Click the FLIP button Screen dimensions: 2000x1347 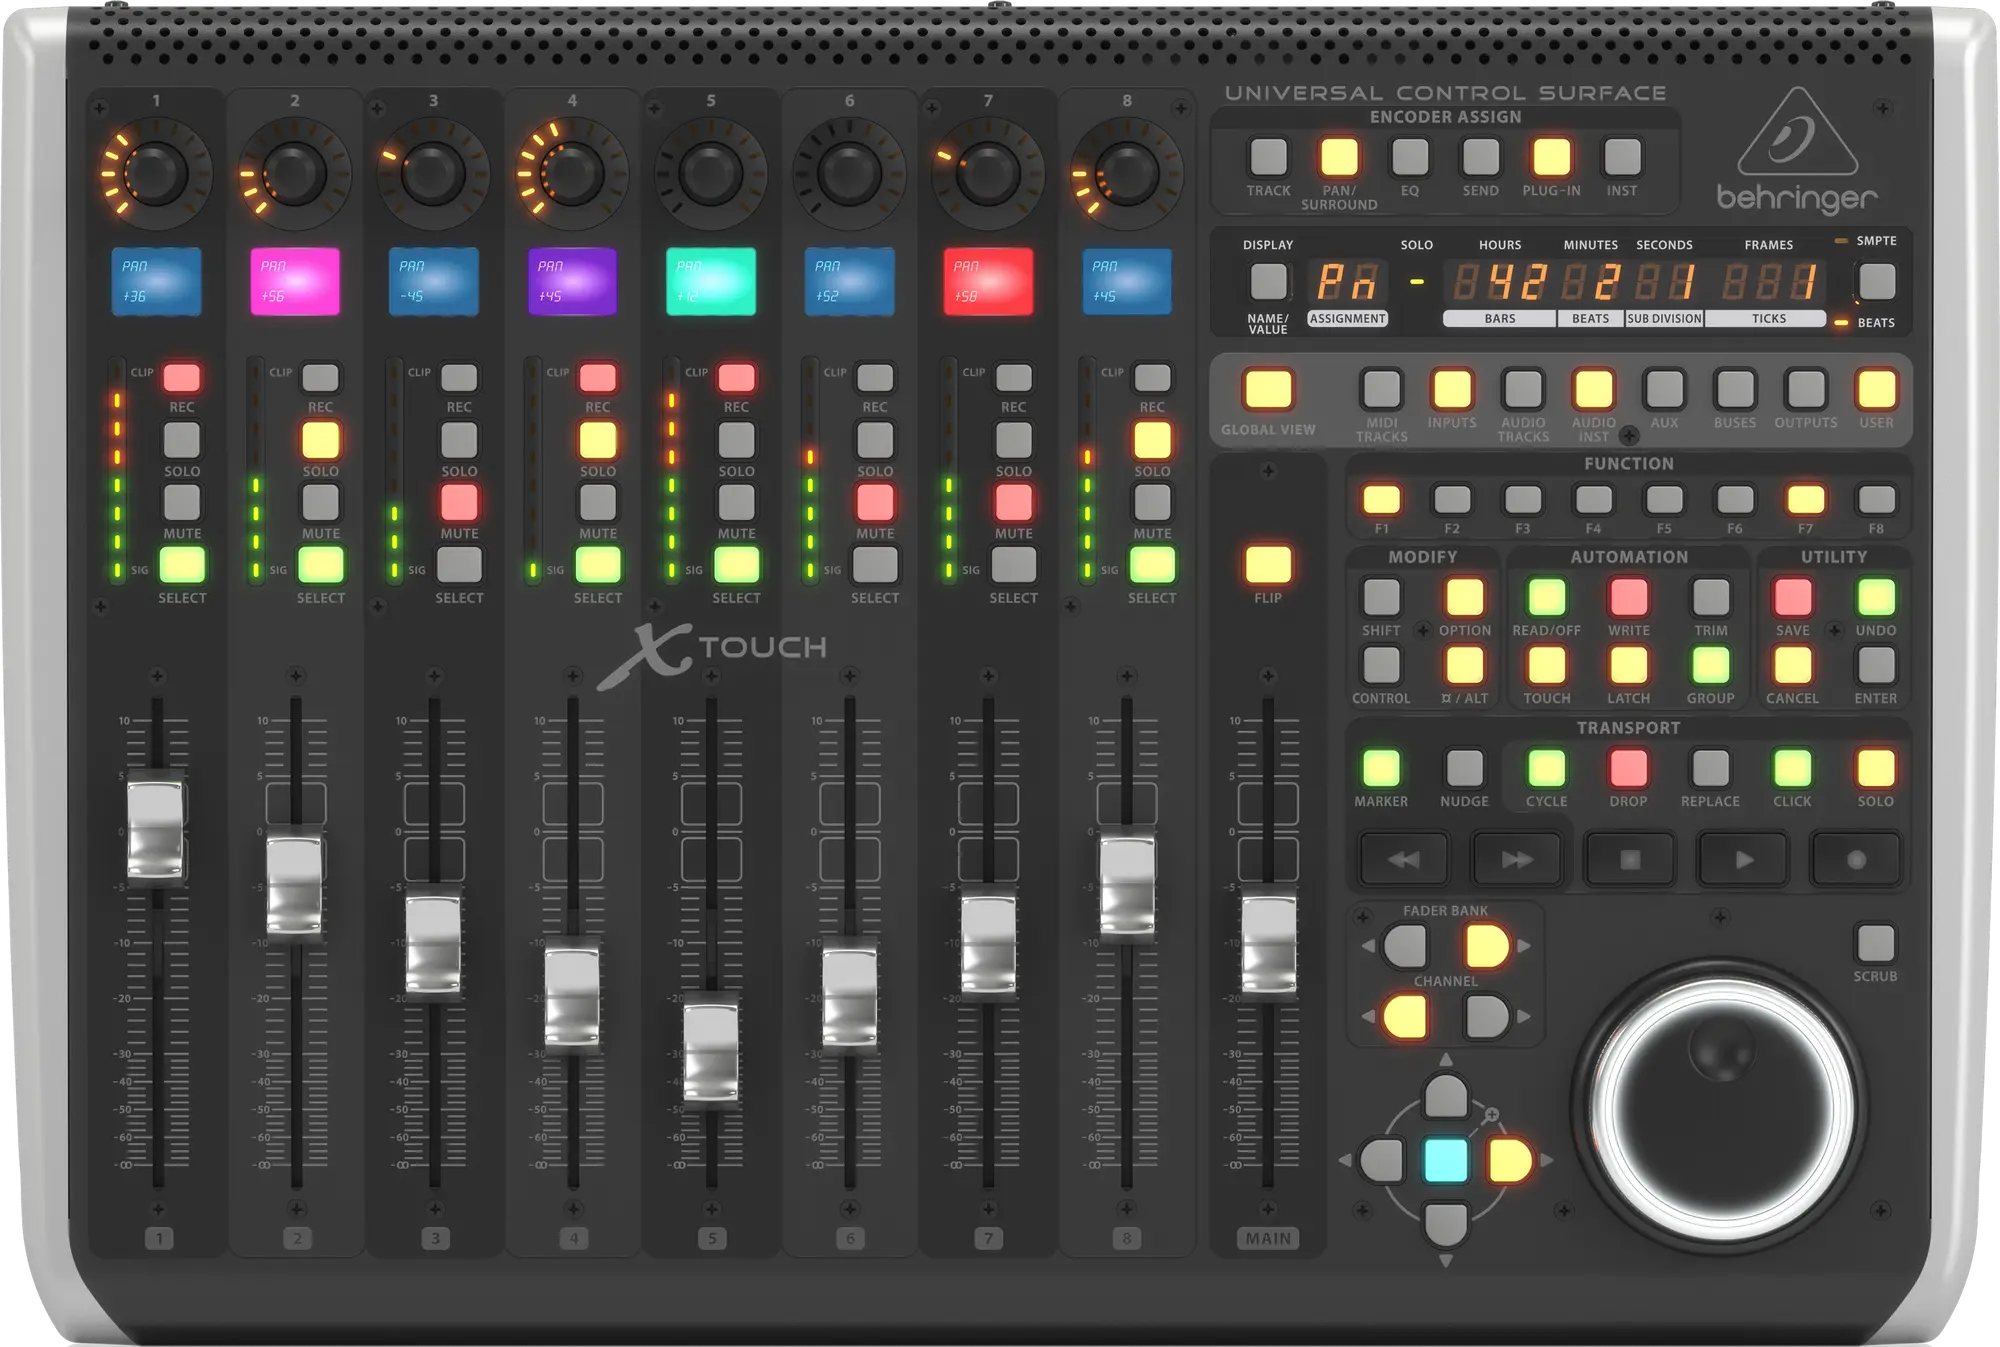(x=1268, y=565)
